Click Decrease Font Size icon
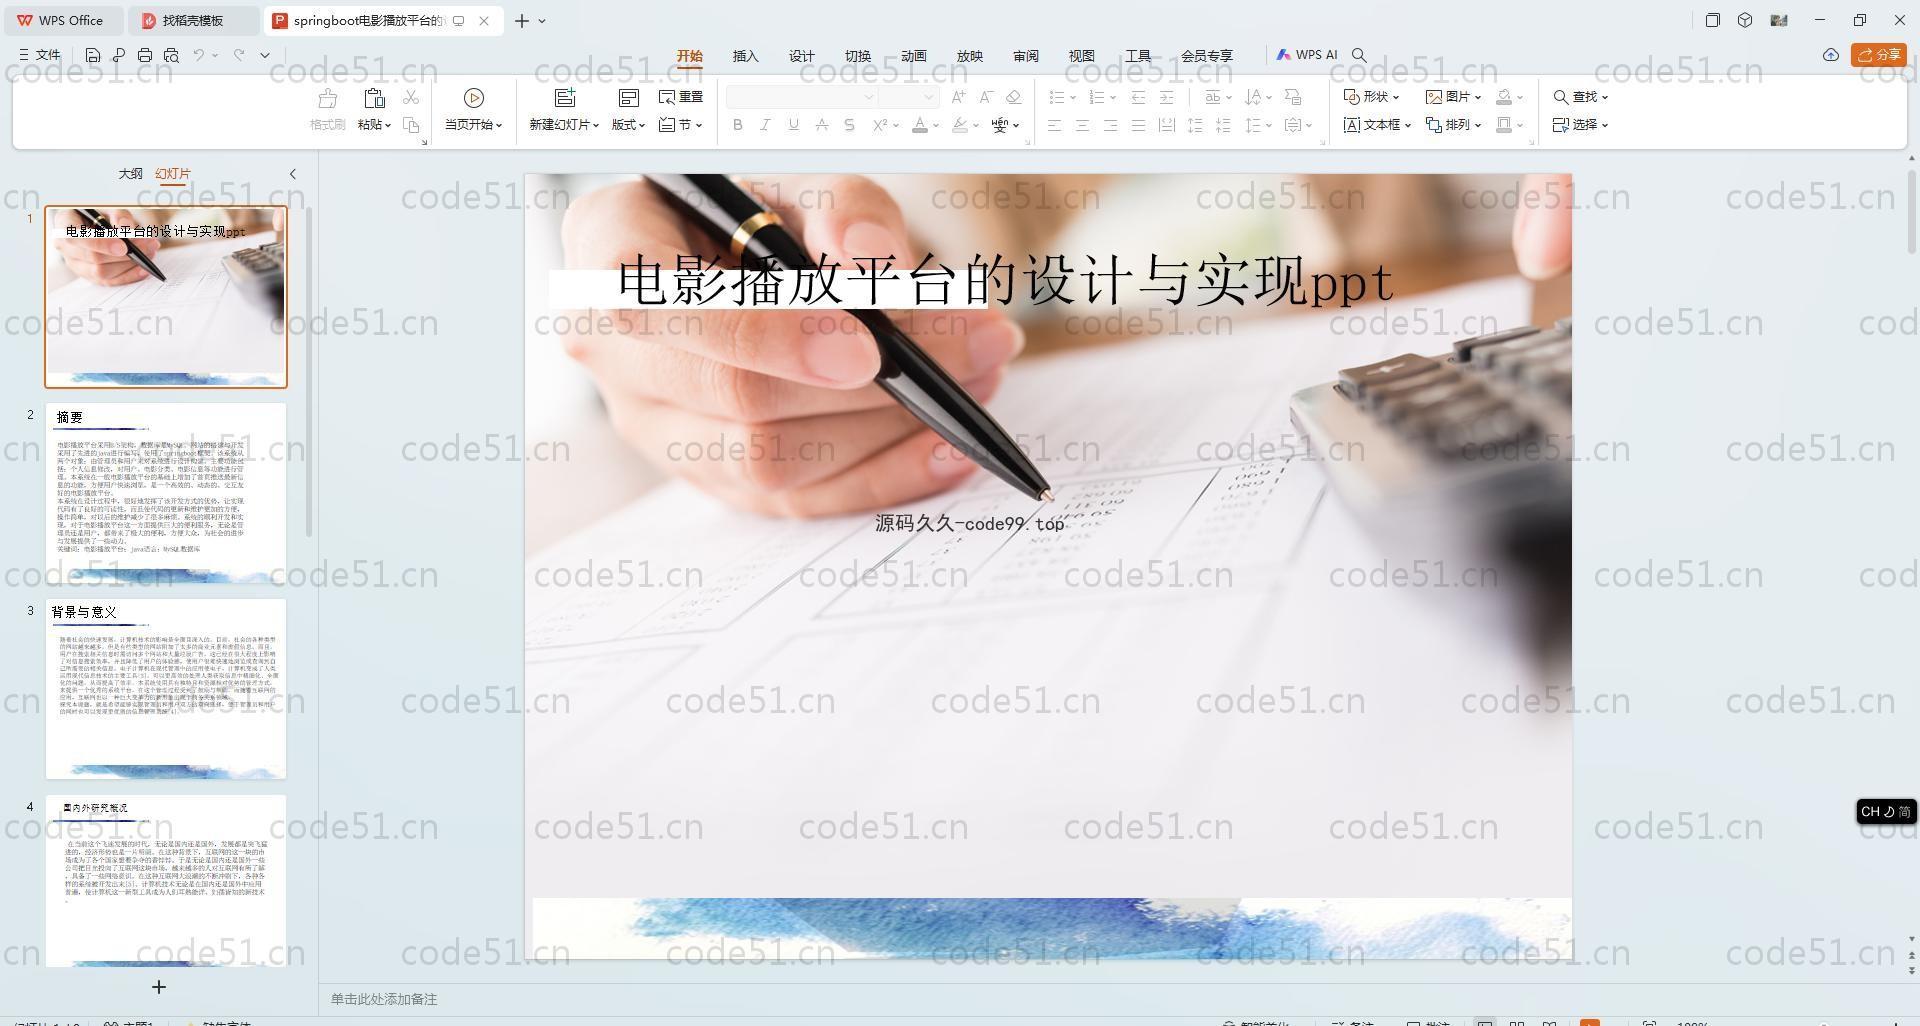Screen dimensions: 1920x1026 pos(986,97)
